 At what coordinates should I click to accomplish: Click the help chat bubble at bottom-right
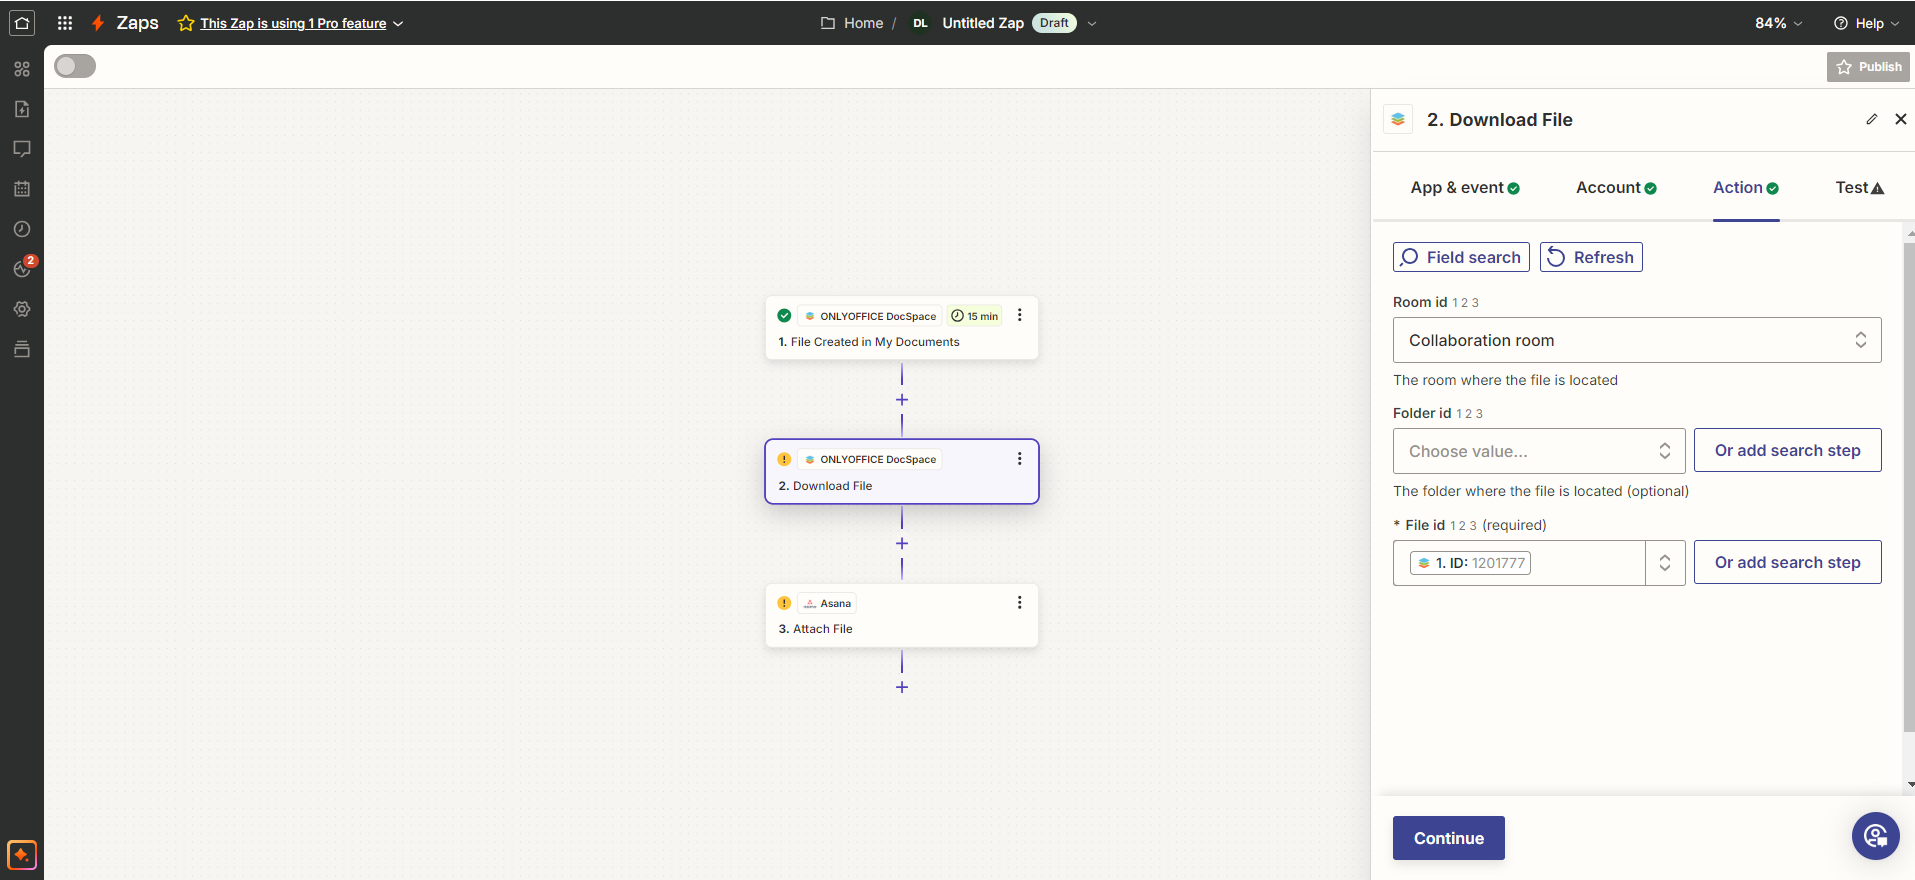tap(1875, 836)
